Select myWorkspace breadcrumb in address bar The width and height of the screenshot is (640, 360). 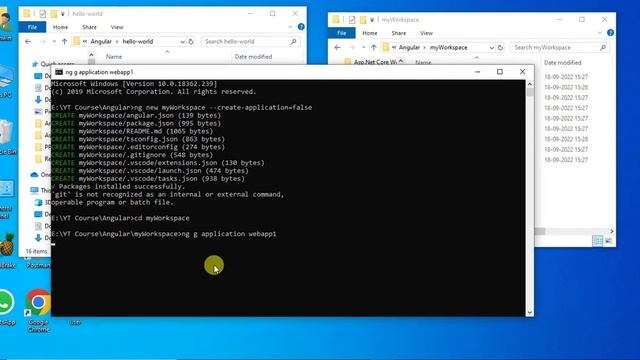click(x=448, y=47)
